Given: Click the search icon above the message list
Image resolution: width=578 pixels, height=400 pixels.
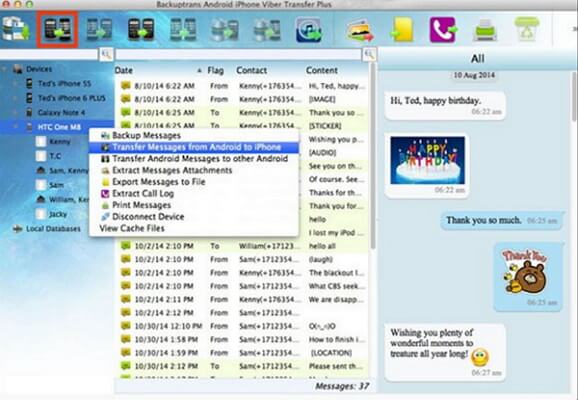Looking at the screenshot, I should pos(369,55).
